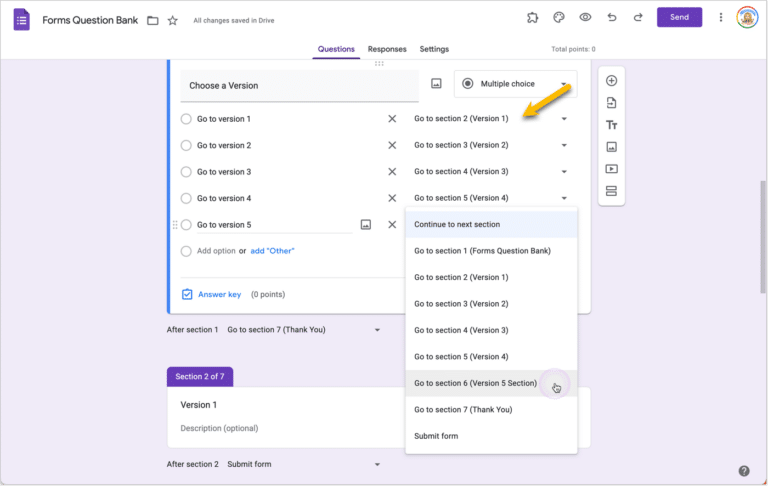Switch to the Questions tab
Image resolution: width=768 pixels, height=486 pixels.
(x=336, y=49)
